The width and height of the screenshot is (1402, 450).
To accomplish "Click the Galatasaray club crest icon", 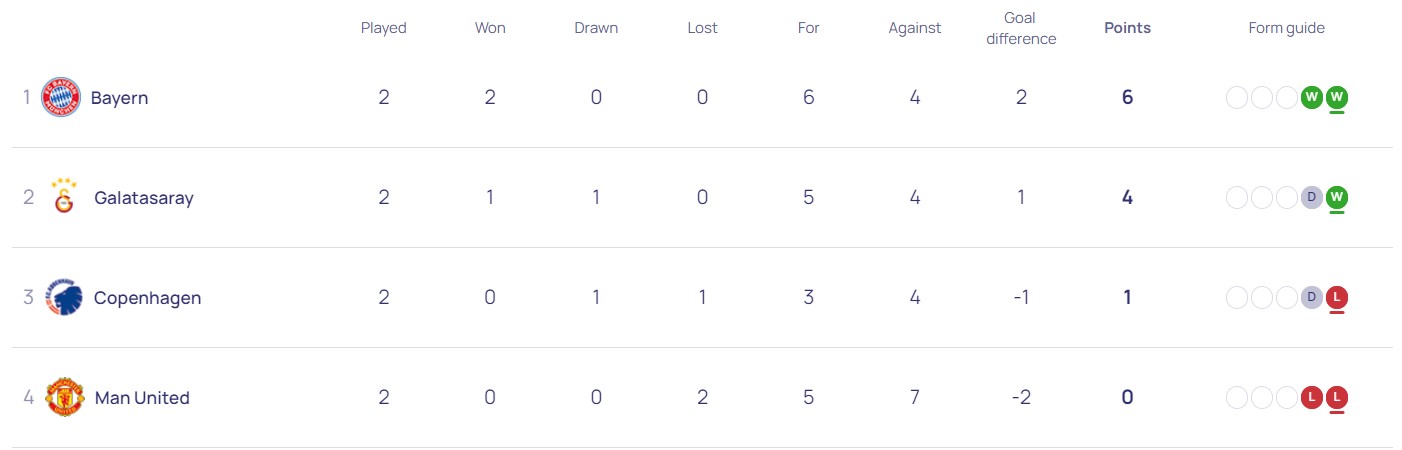I will click(x=62, y=197).
